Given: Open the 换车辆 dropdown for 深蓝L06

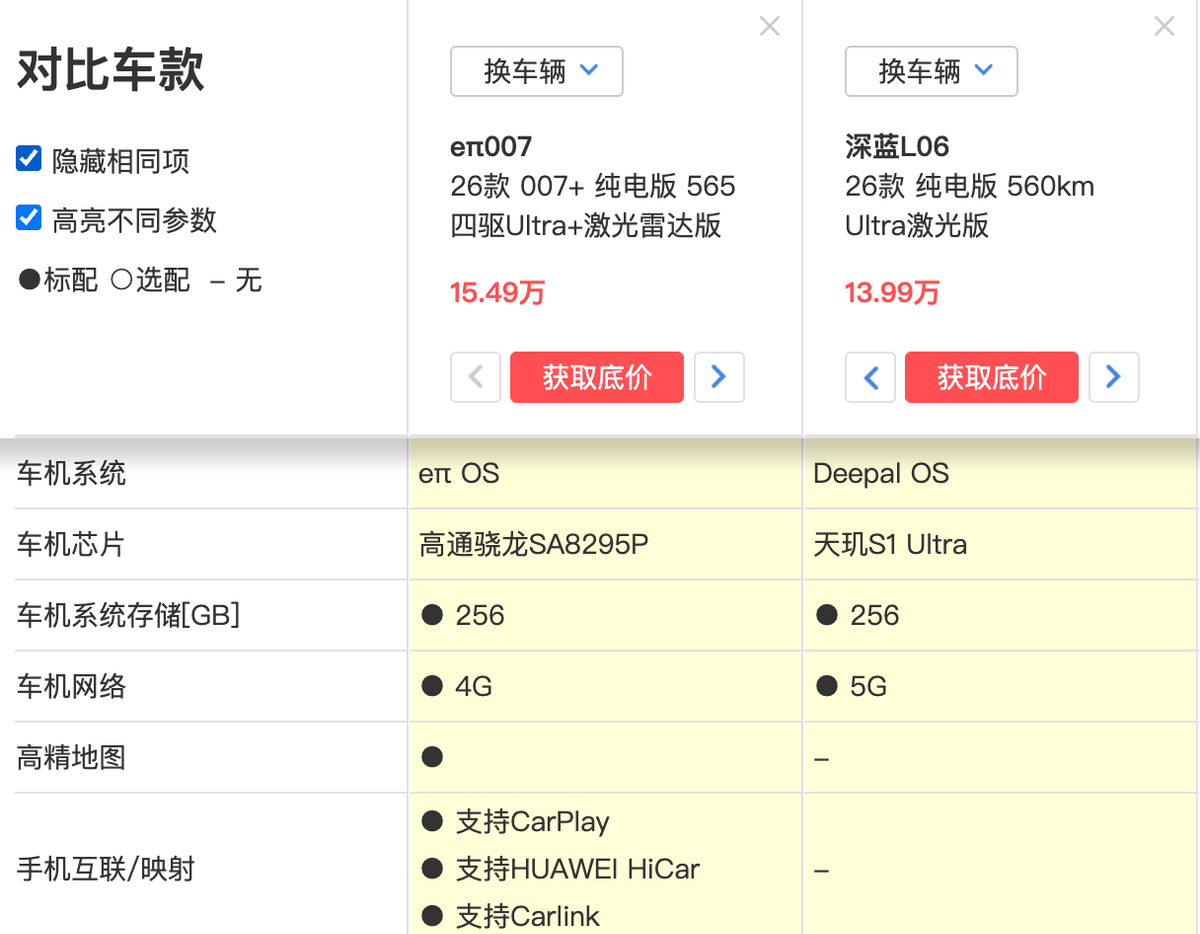Looking at the screenshot, I should pos(931,71).
